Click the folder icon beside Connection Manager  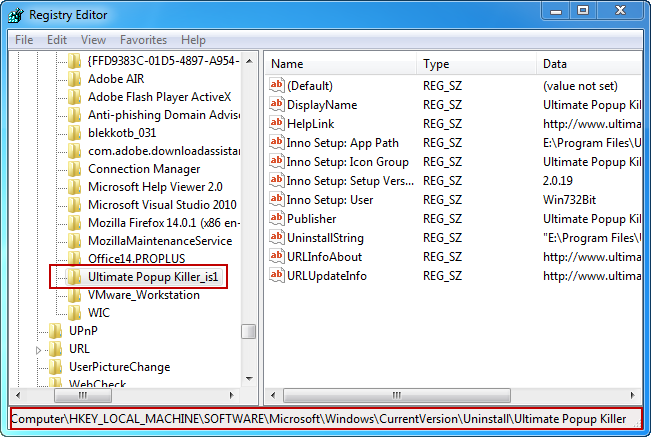[74, 169]
